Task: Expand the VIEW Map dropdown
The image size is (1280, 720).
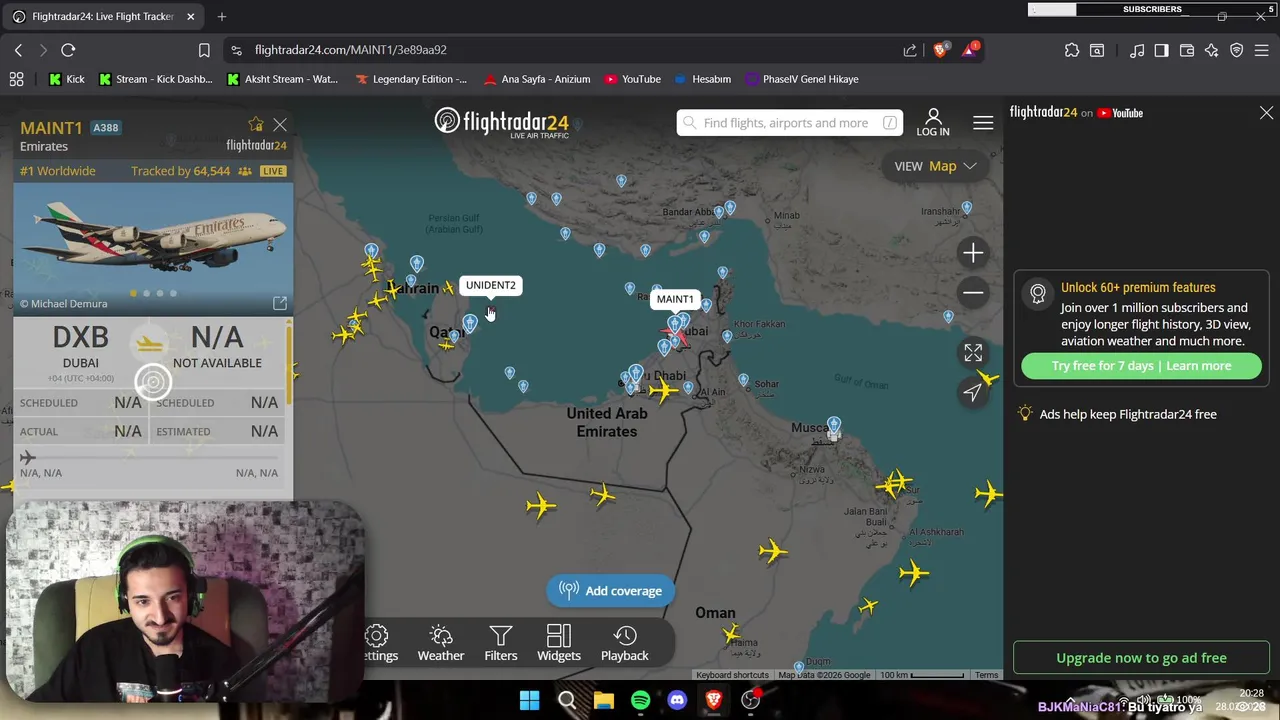Action: click(x=935, y=166)
